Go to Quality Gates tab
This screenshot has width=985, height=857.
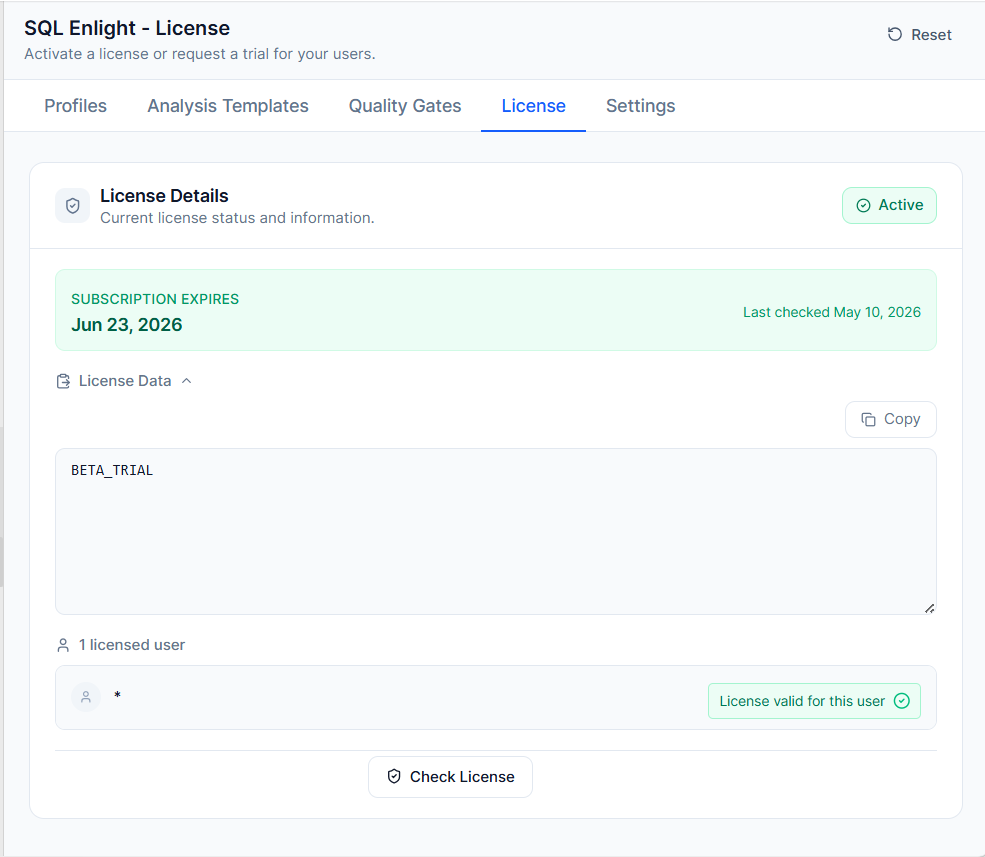click(405, 106)
